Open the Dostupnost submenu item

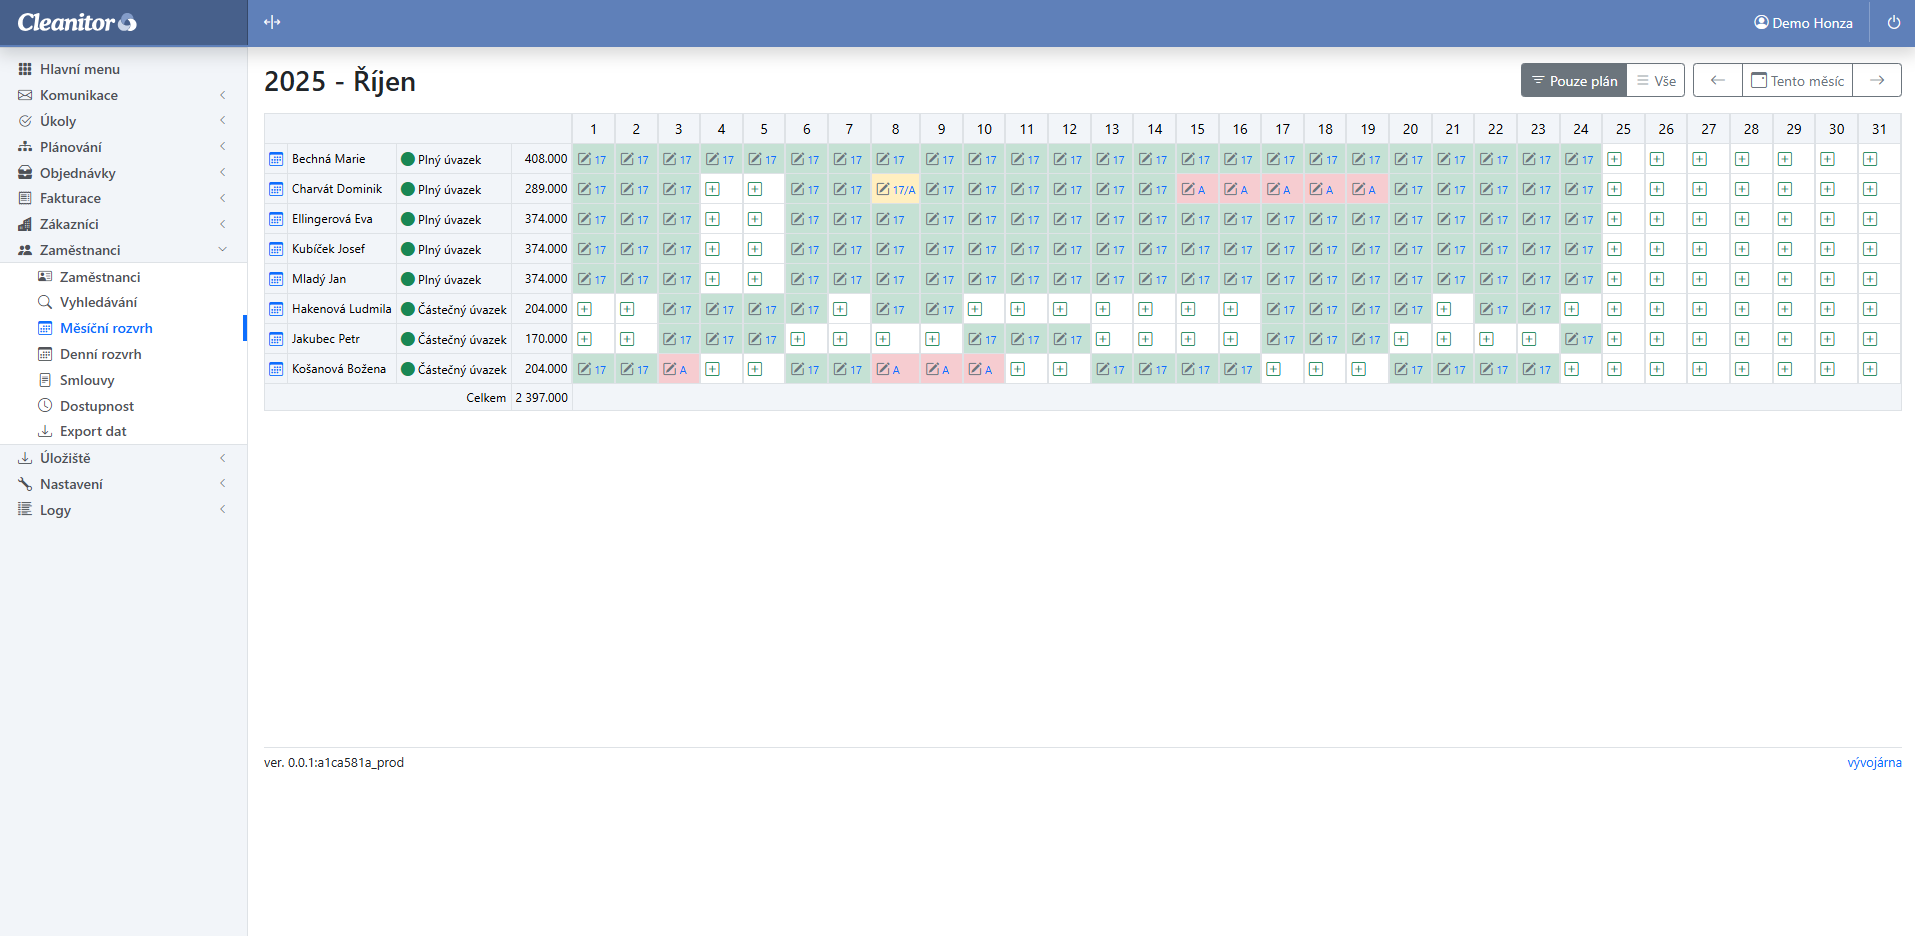pyautogui.click(x=96, y=406)
